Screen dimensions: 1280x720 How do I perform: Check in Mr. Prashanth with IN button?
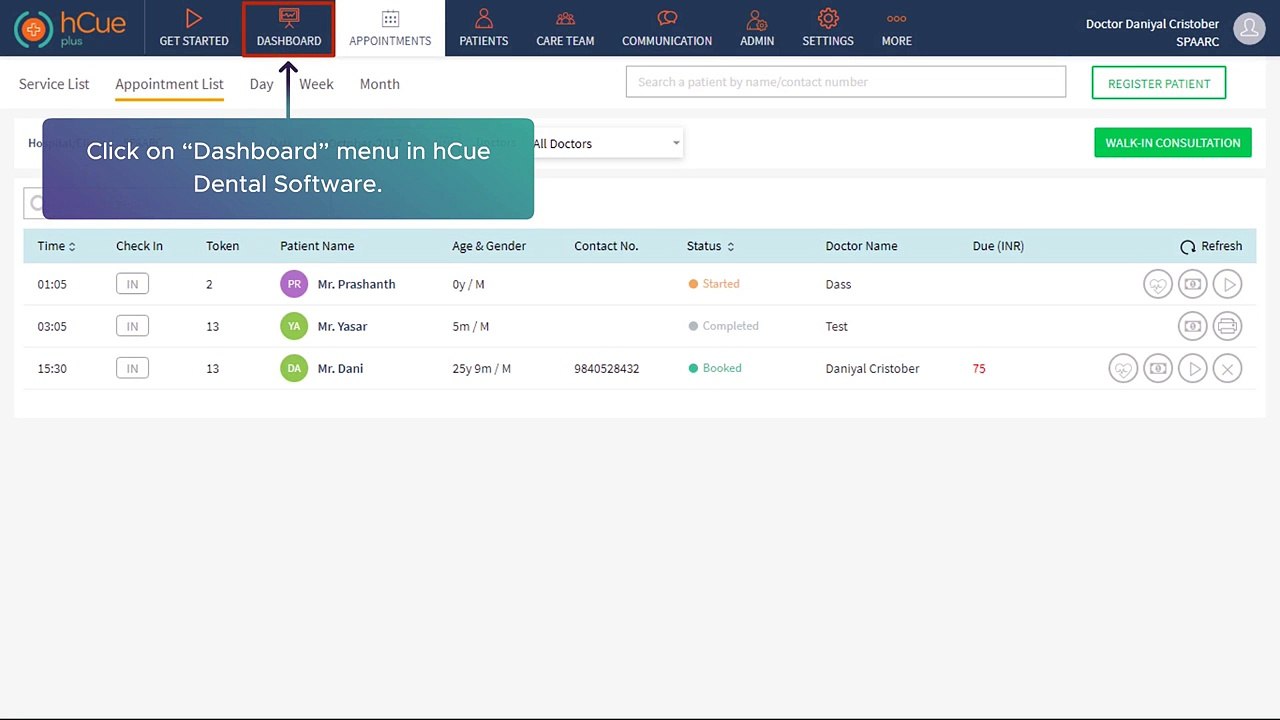coord(132,284)
